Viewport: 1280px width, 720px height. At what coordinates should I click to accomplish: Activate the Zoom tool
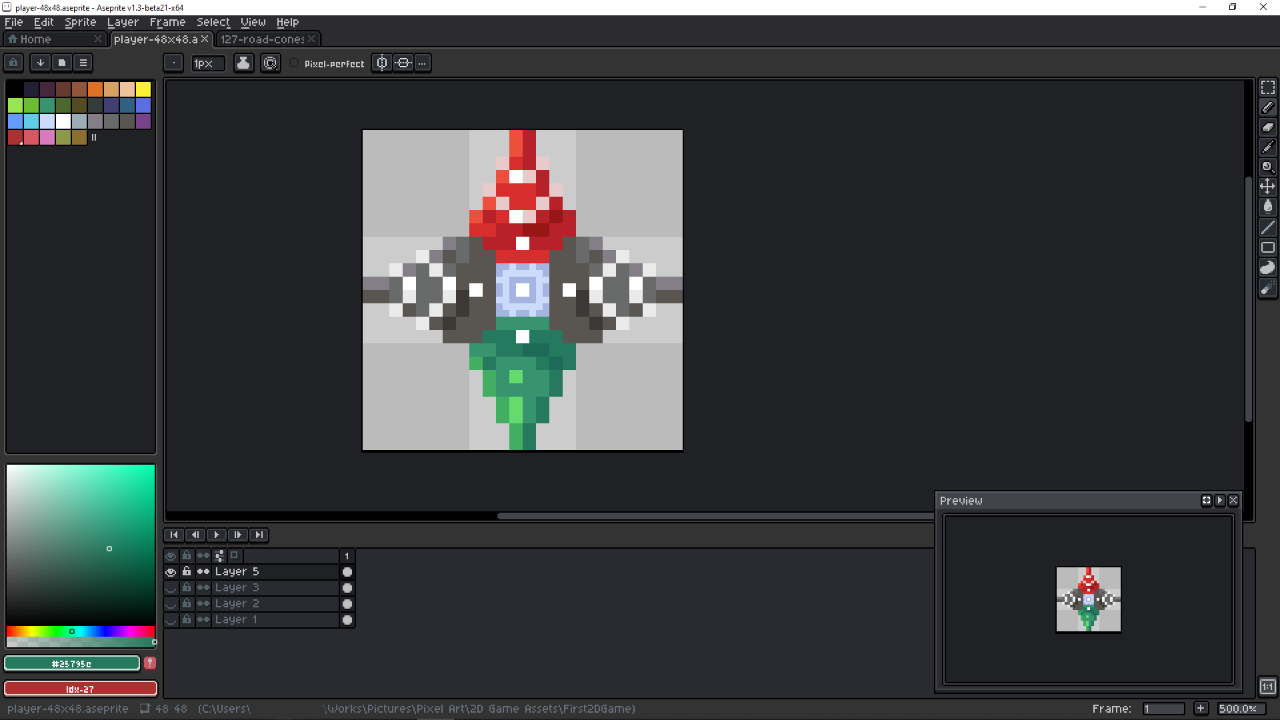[1267, 167]
